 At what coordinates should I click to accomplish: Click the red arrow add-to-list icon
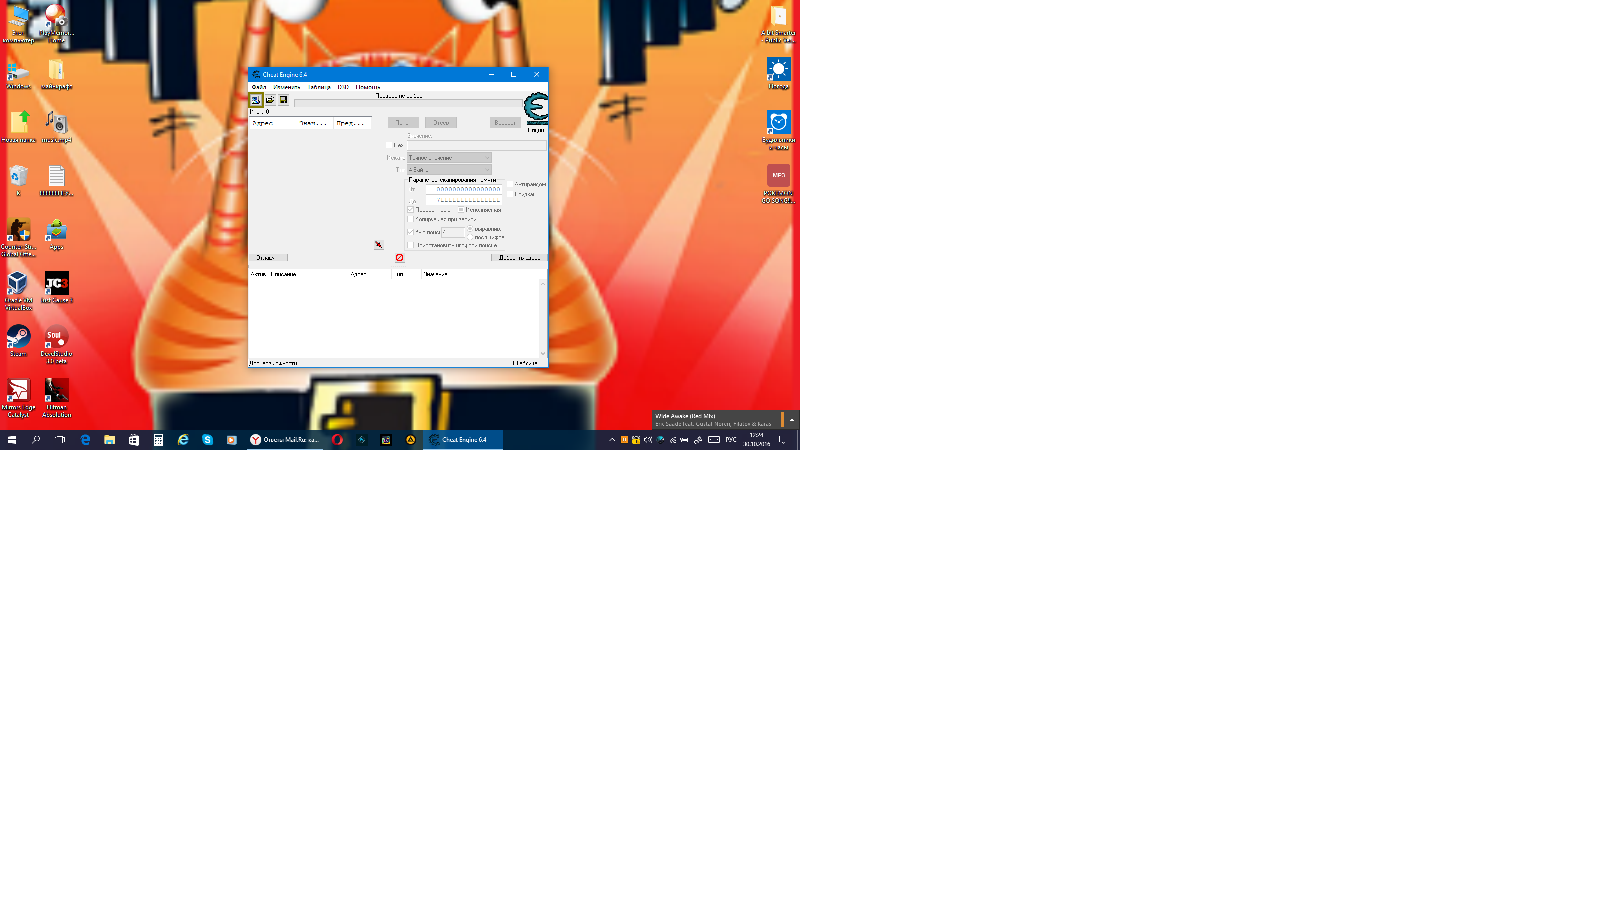click(379, 245)
